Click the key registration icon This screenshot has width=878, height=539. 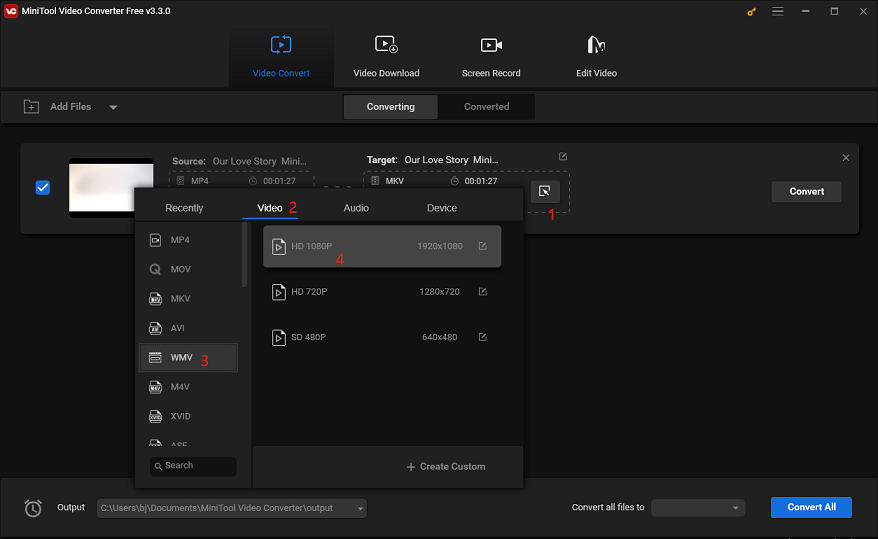point(751,11)
